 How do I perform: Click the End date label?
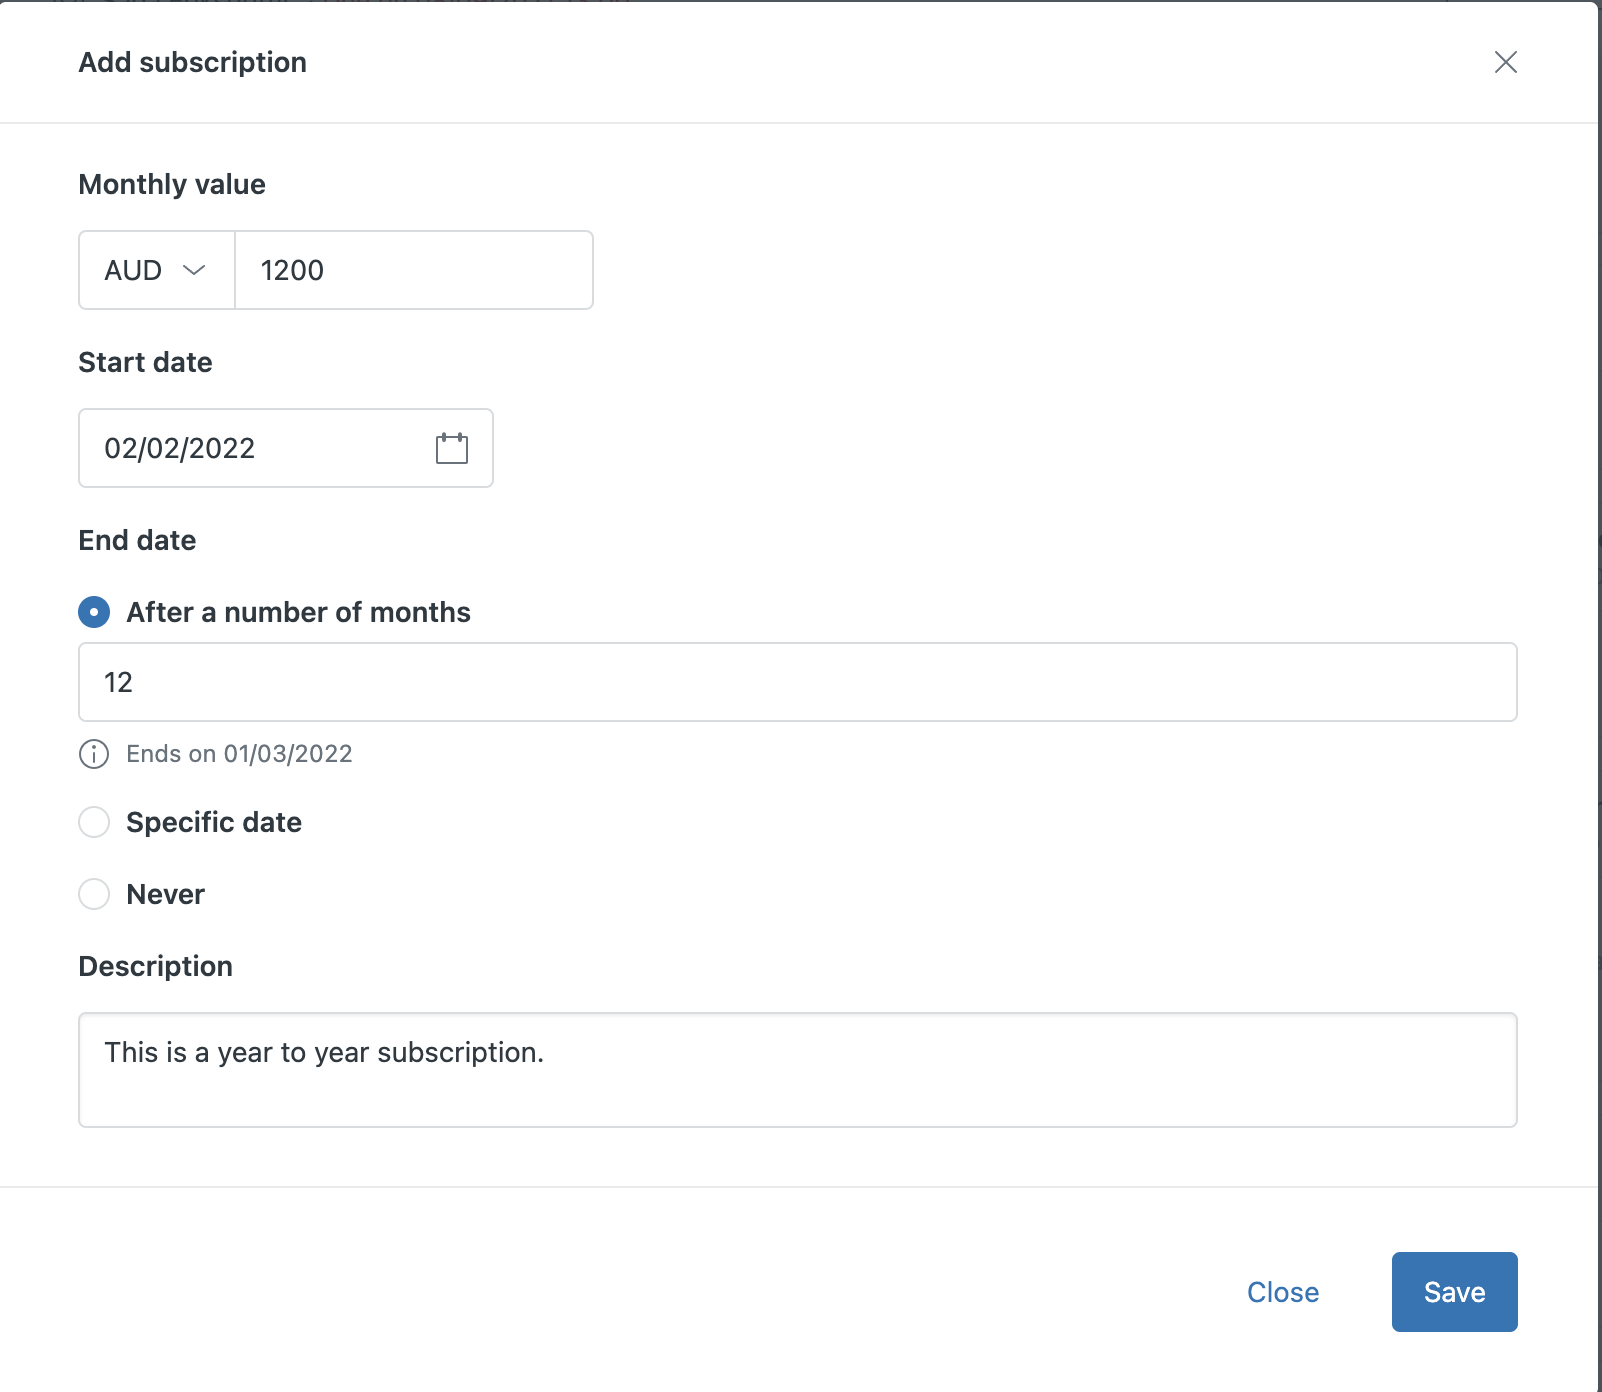click(137, 540)
